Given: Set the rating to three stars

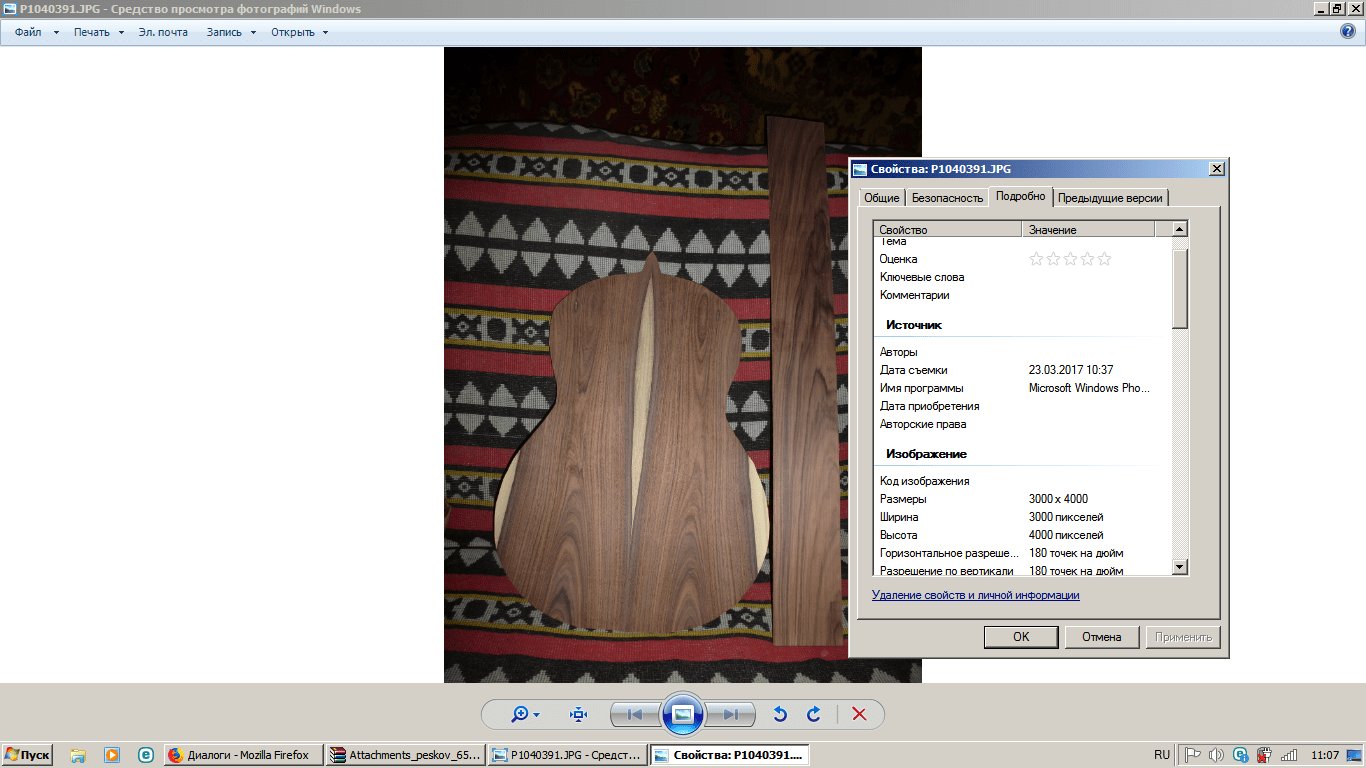Looking at the screenshot, I should click(x=1070, y=259).
